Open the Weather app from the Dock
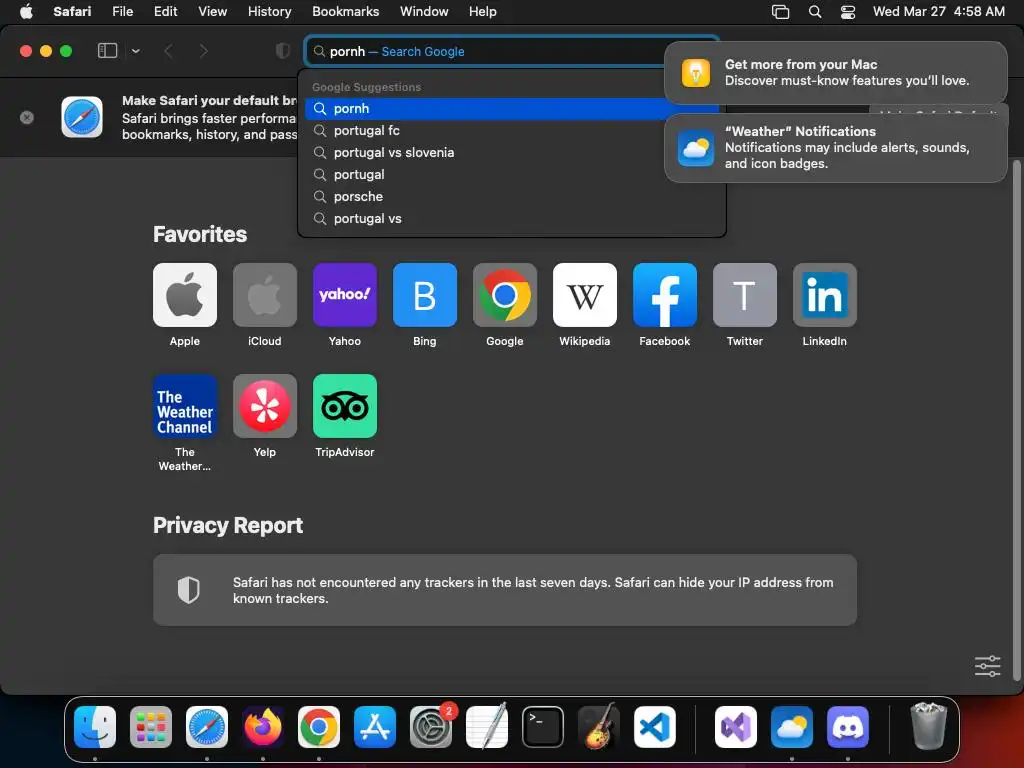 (x=792, y=727)
